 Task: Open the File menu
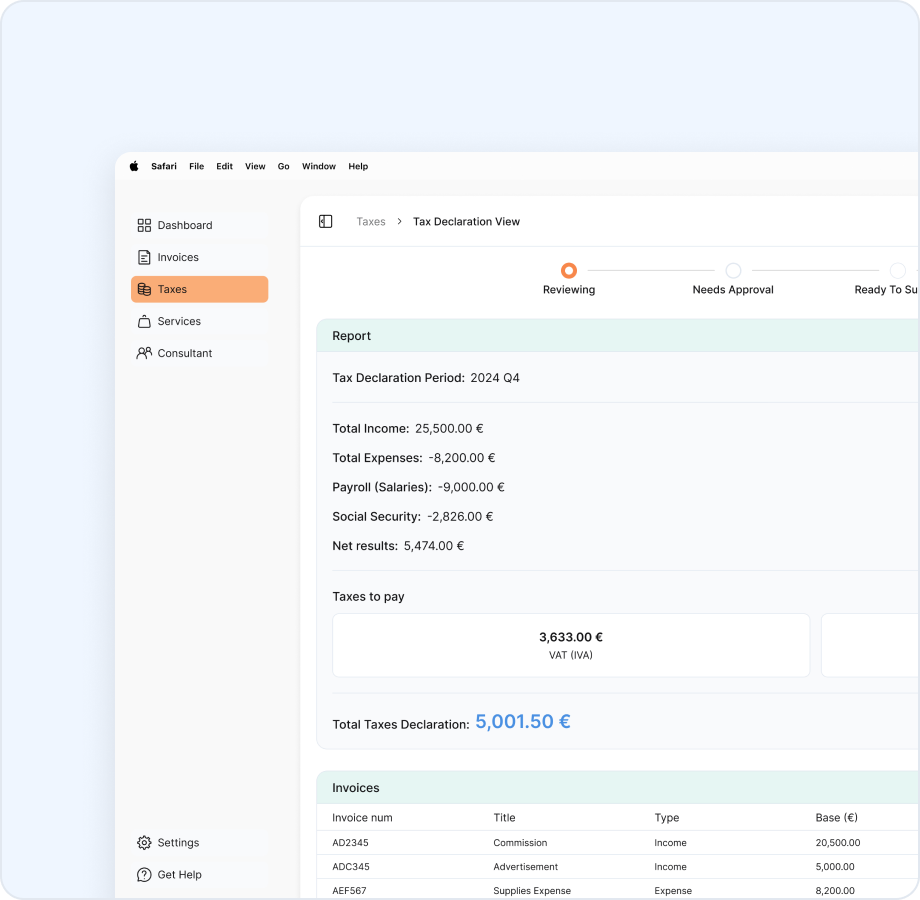[196, 167]
